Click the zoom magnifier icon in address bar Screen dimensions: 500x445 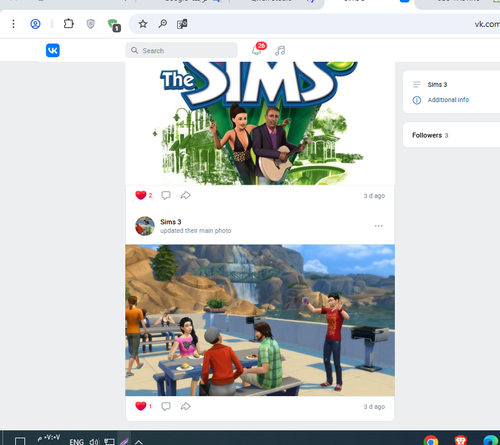point(163,24)
